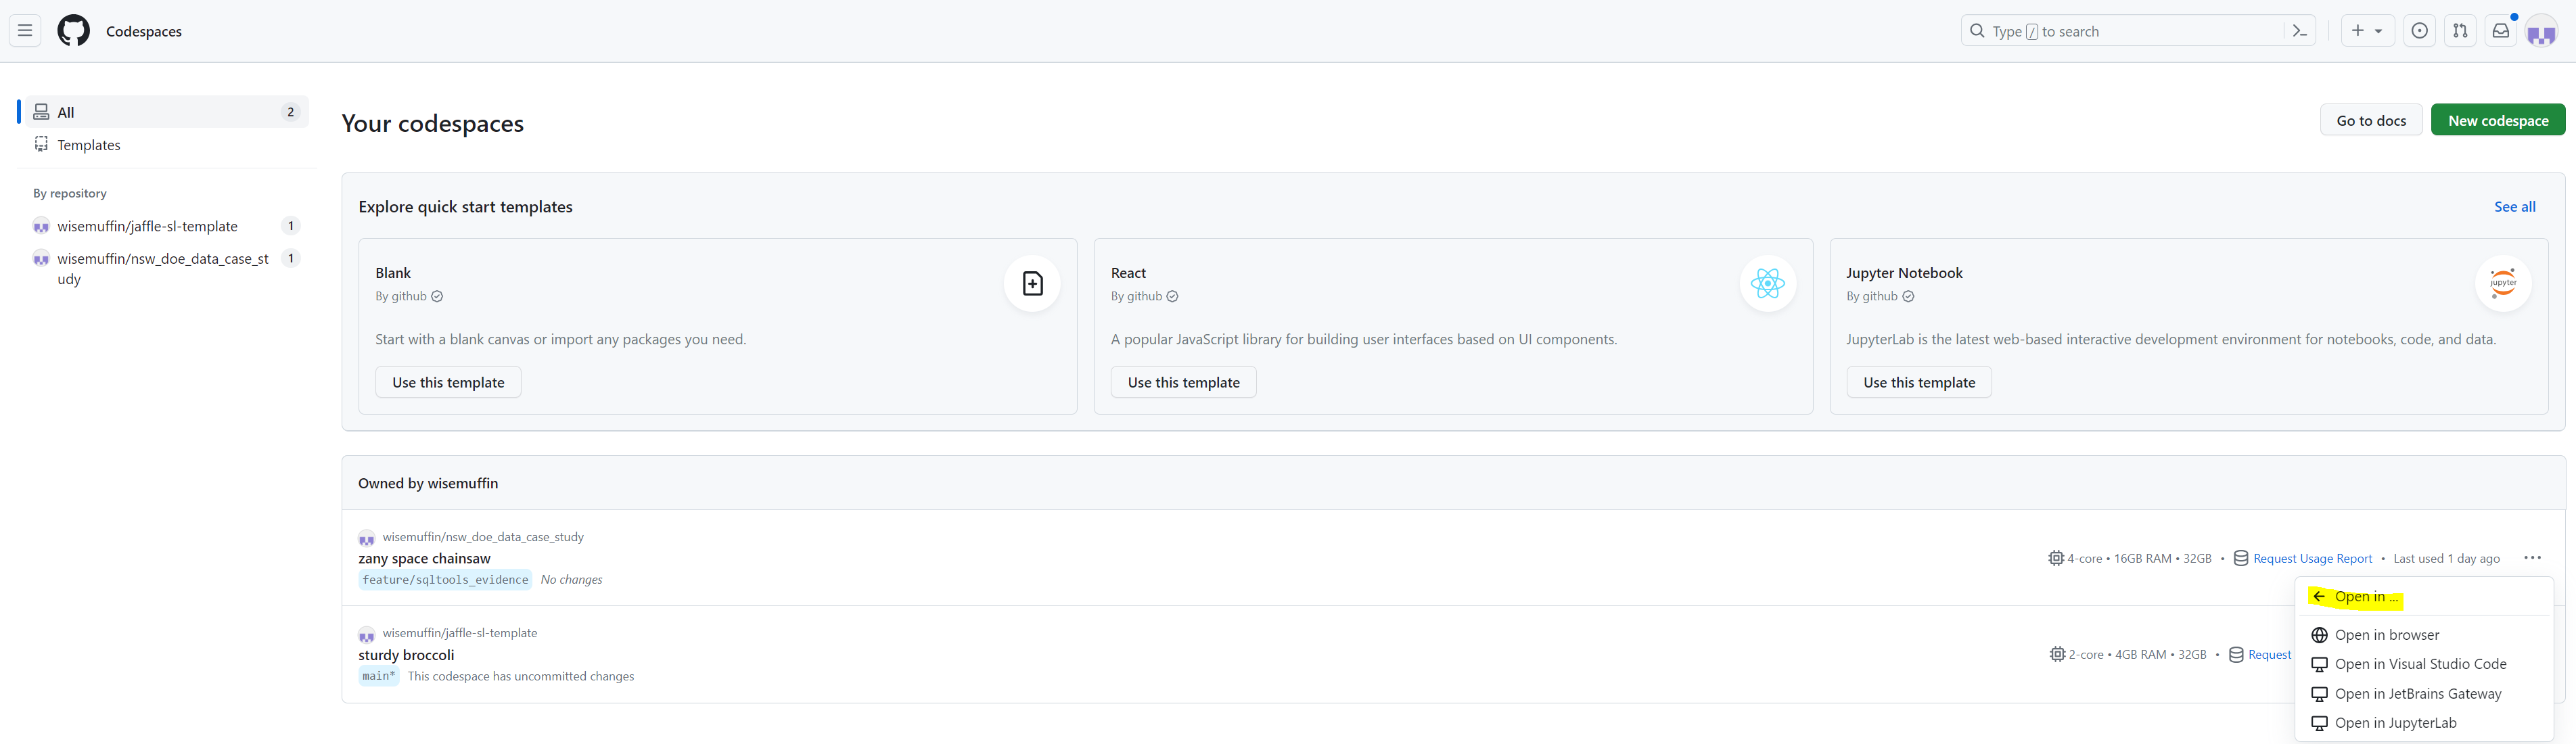Open the Issues icon in header
The image size is (2576, 744).
coord(2419,31)
